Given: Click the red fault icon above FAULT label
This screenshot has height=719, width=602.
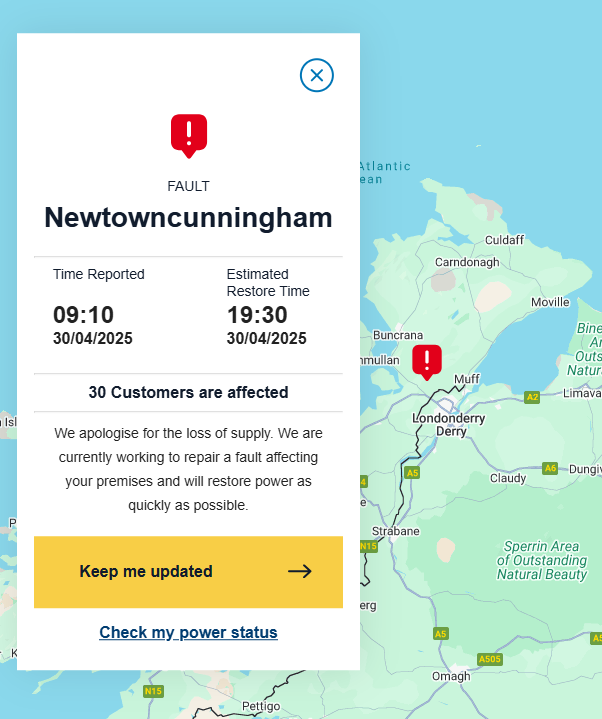Looking at the screenshot, I should pos(188,134).
